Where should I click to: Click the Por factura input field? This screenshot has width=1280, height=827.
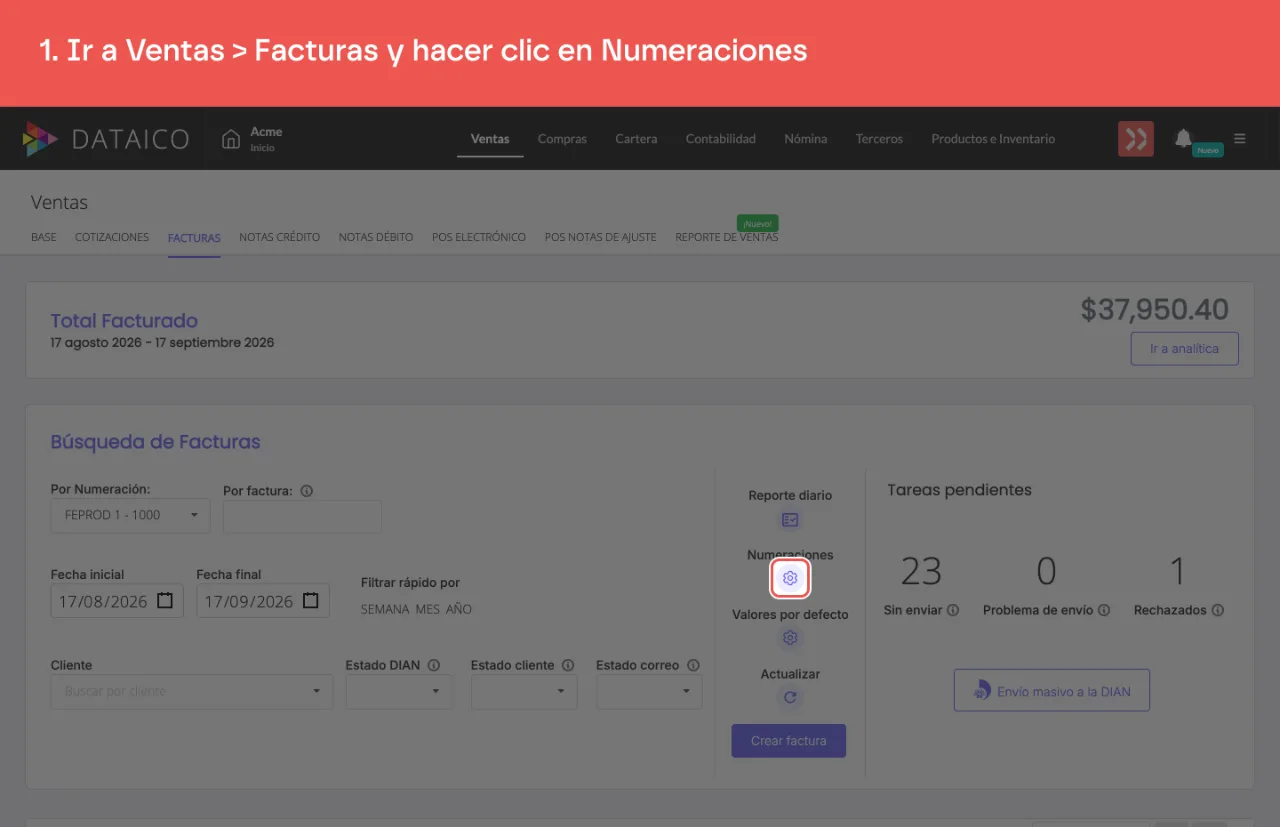302,517
